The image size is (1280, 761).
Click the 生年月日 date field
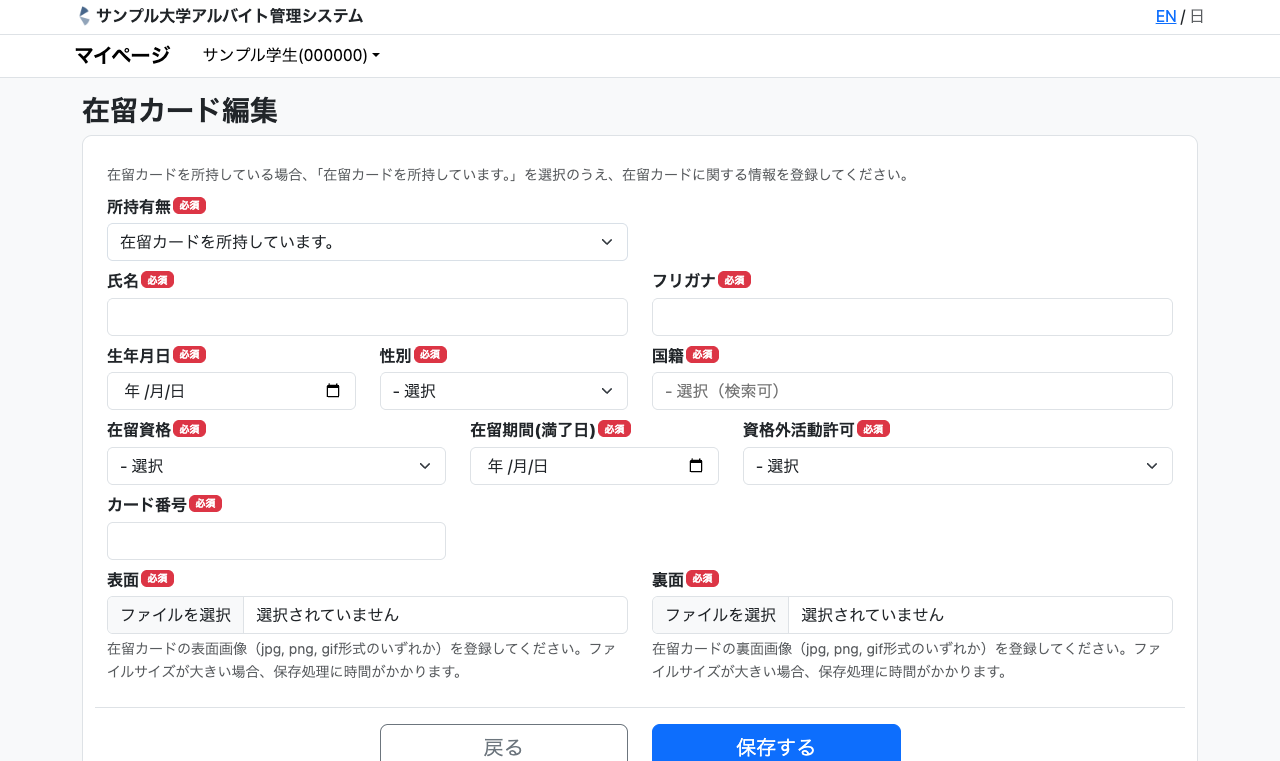231,391
